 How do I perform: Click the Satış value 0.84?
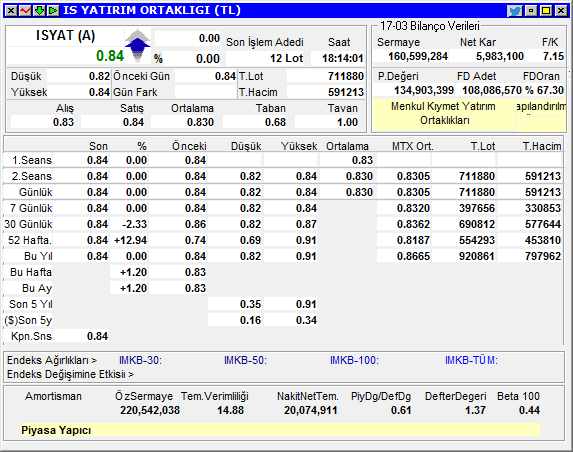[133, 122]
